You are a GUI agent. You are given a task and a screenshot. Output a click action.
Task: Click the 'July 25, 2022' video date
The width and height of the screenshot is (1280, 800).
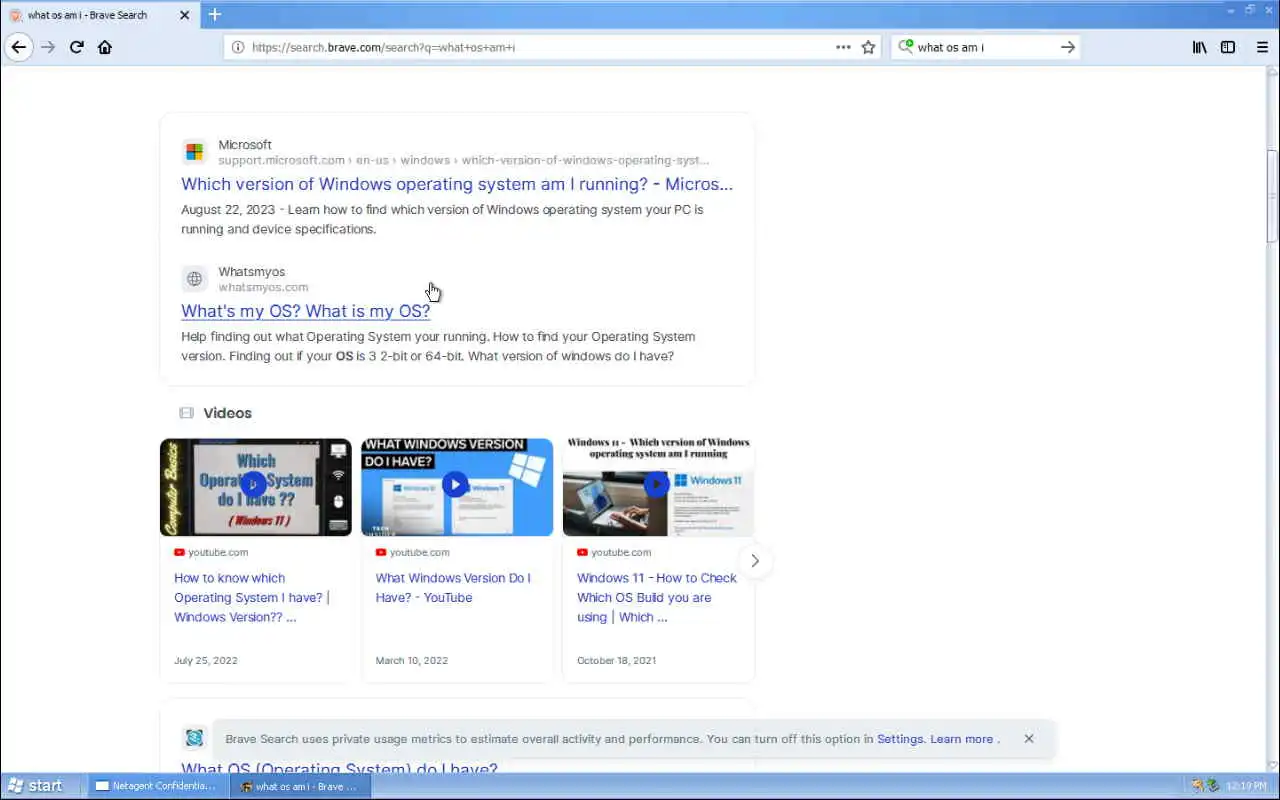pyautogui.click(x=206, y=661)
